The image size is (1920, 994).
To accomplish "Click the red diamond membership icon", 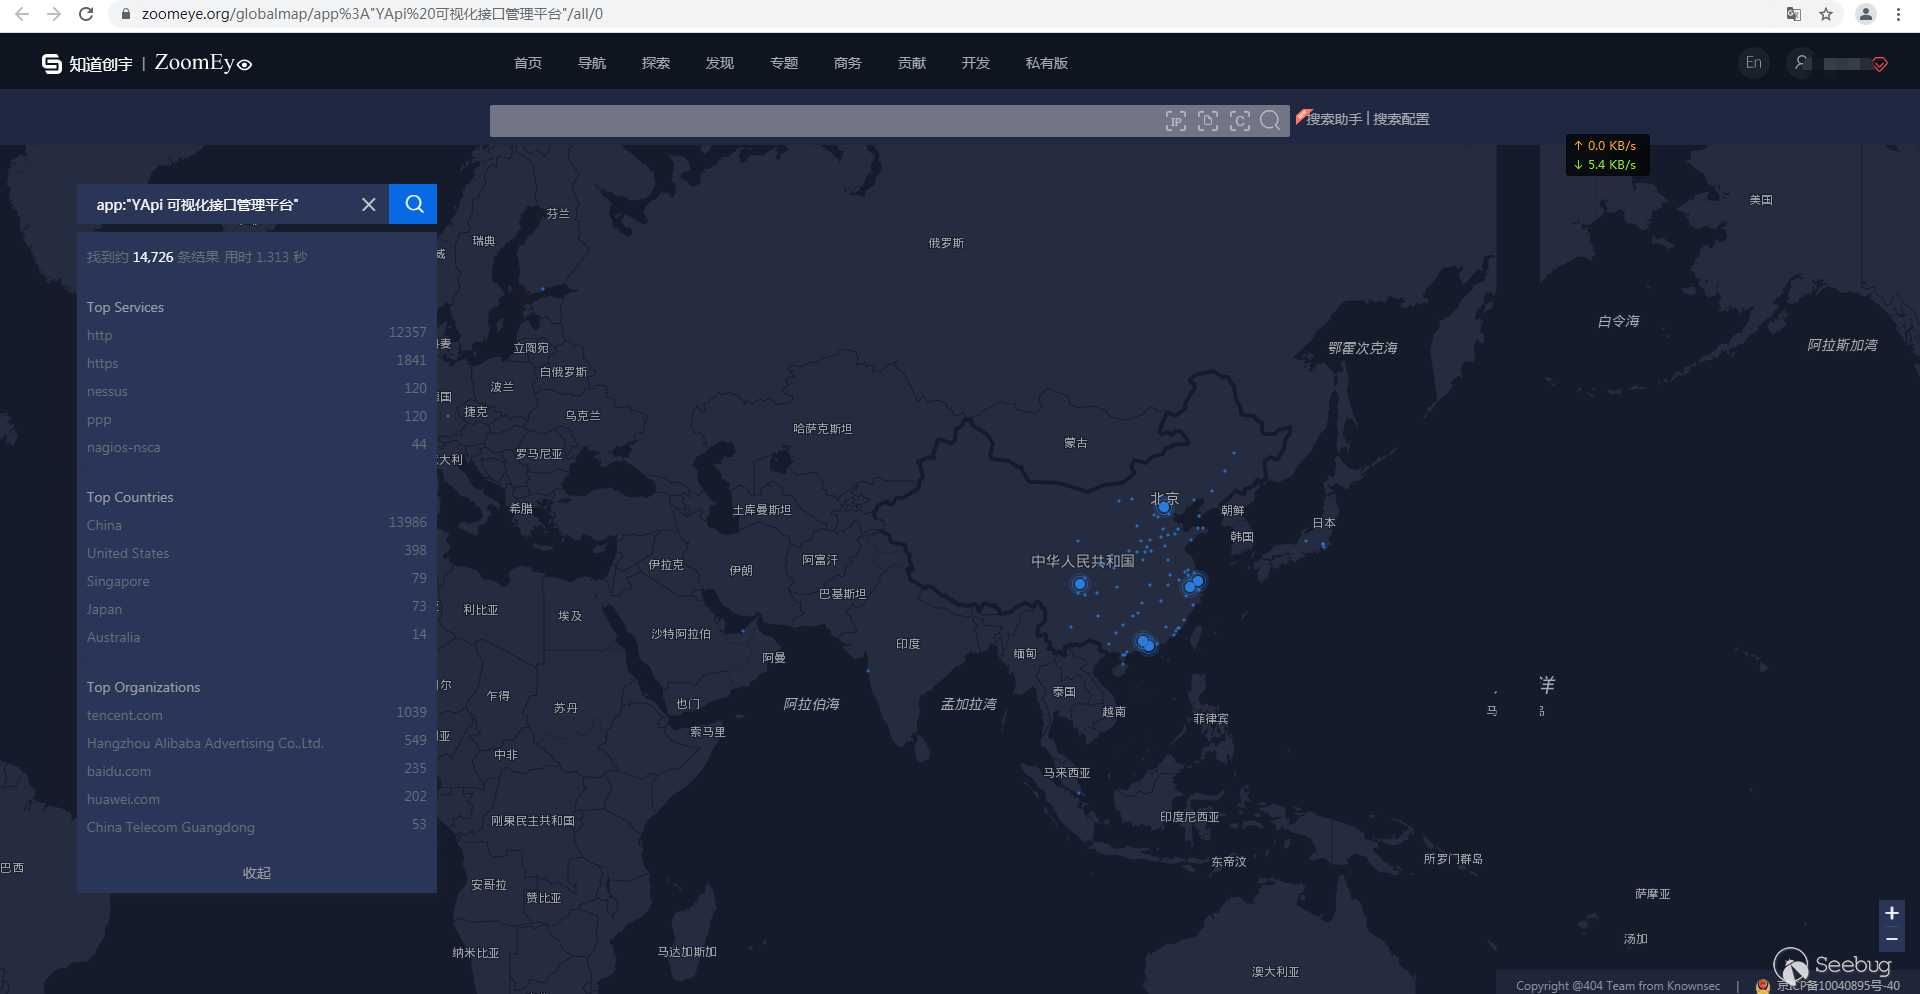I will pyautogui.click(x=1880, y=64).
